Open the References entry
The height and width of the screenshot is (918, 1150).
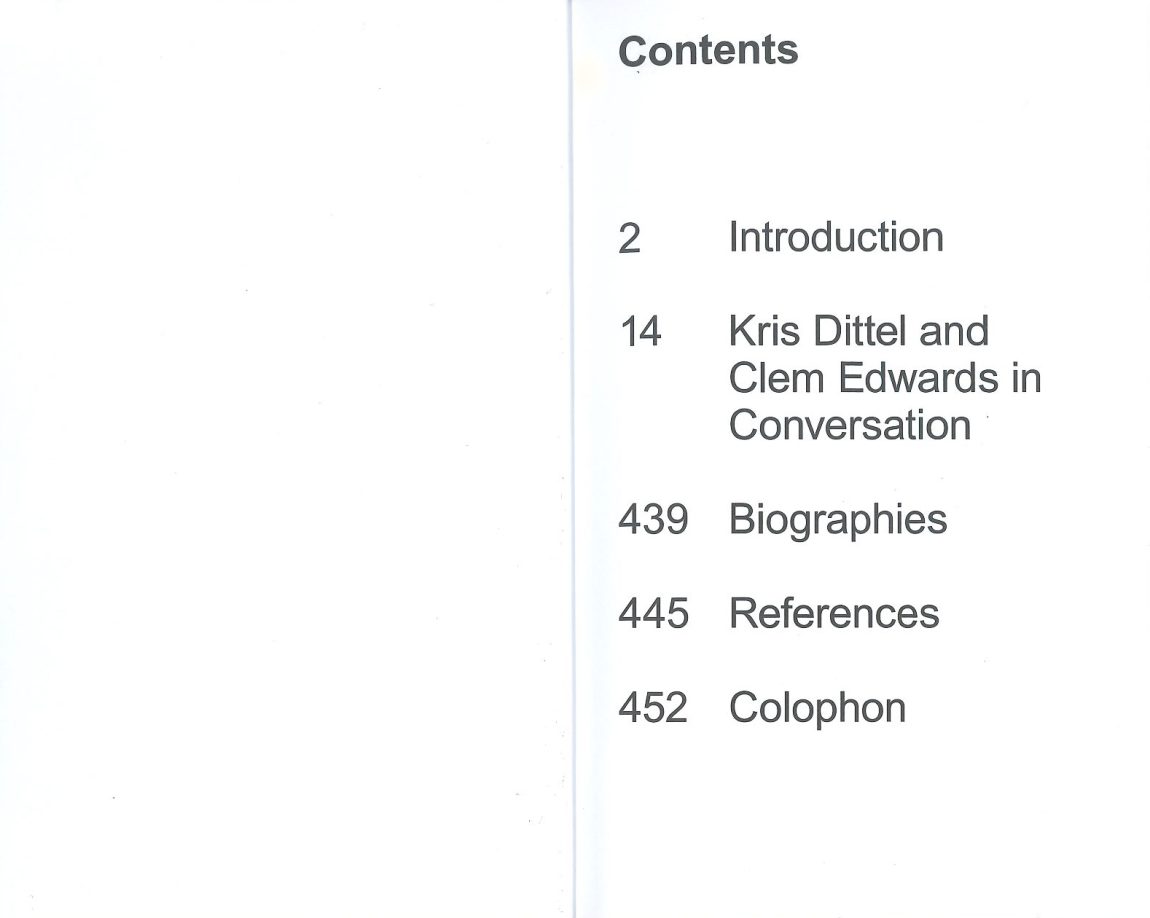click(834, 613)
